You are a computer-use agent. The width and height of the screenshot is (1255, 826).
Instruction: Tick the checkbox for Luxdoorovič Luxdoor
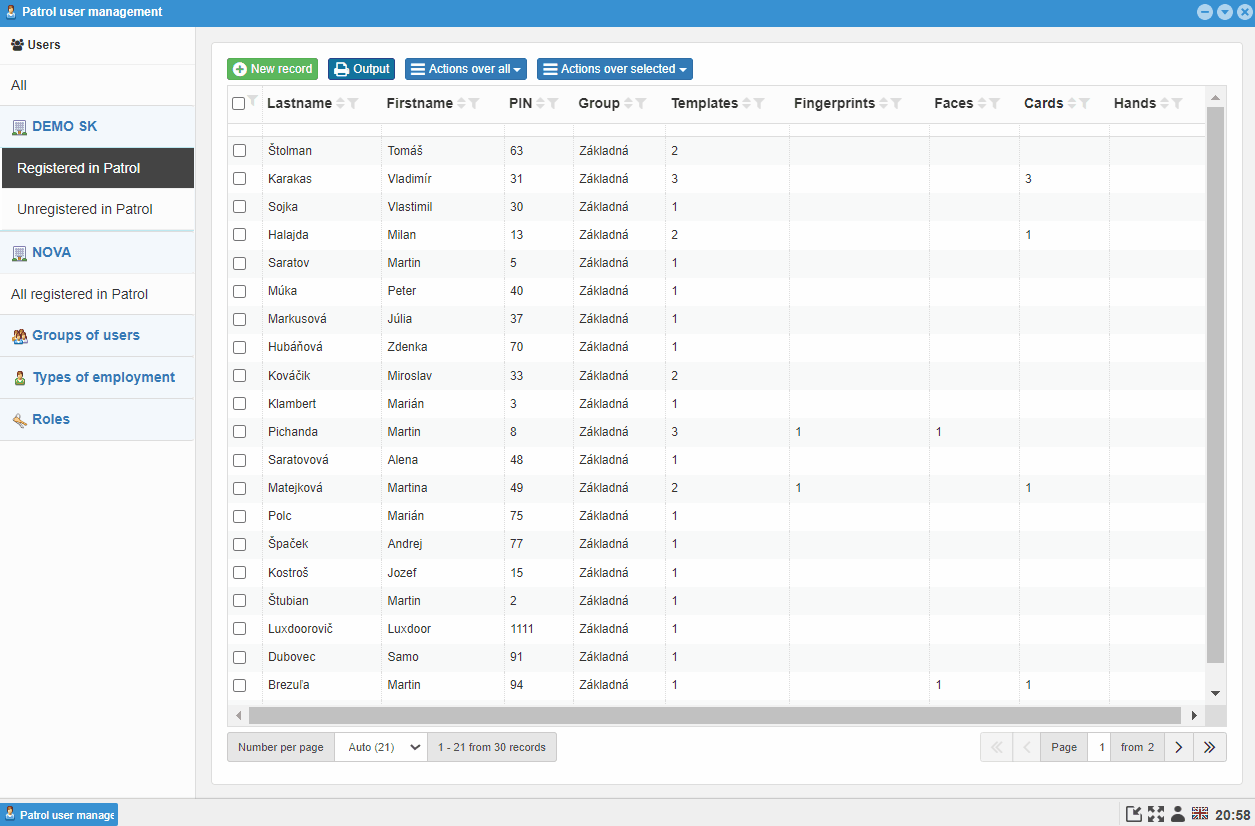coord(239,628)
